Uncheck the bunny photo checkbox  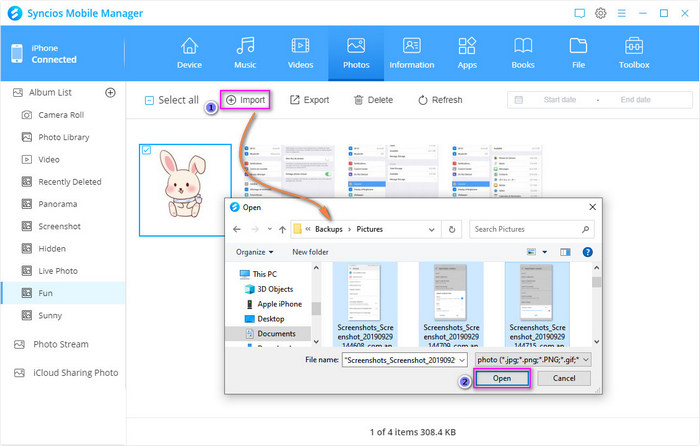(x=147, y=150)
